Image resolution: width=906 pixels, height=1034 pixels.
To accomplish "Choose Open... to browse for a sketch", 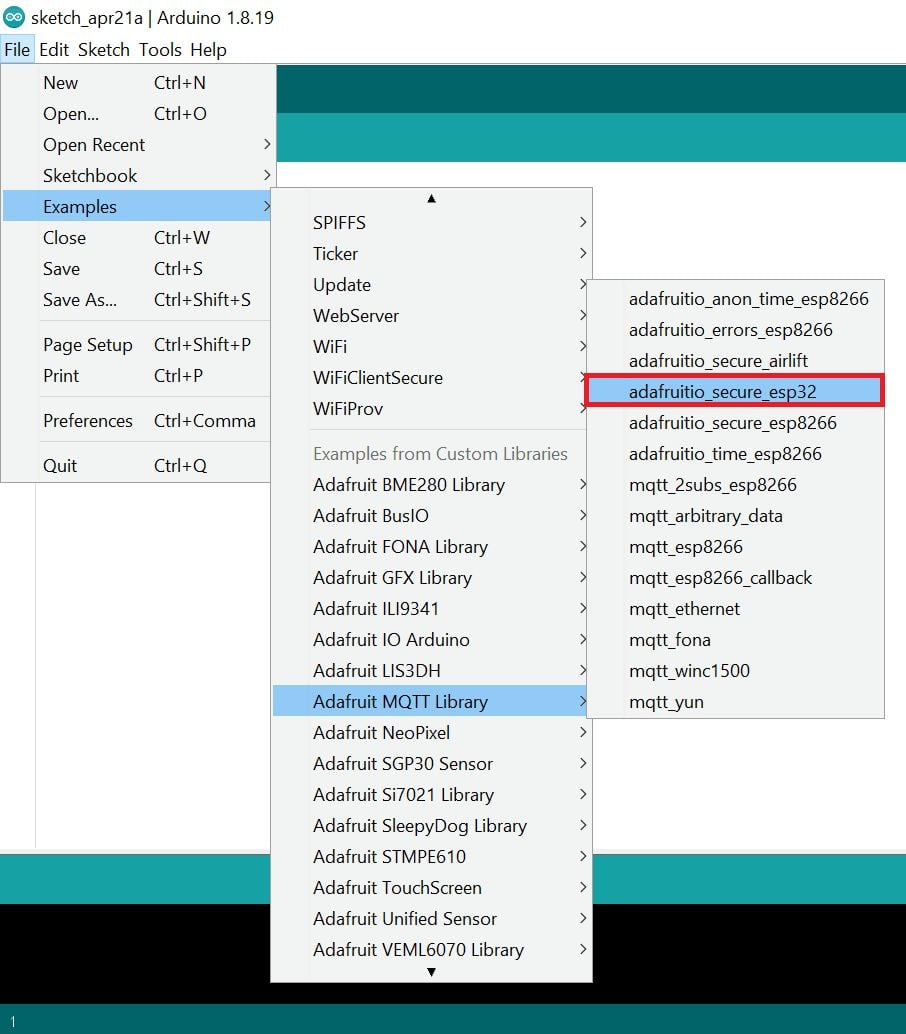I will (x=68, y=114).
